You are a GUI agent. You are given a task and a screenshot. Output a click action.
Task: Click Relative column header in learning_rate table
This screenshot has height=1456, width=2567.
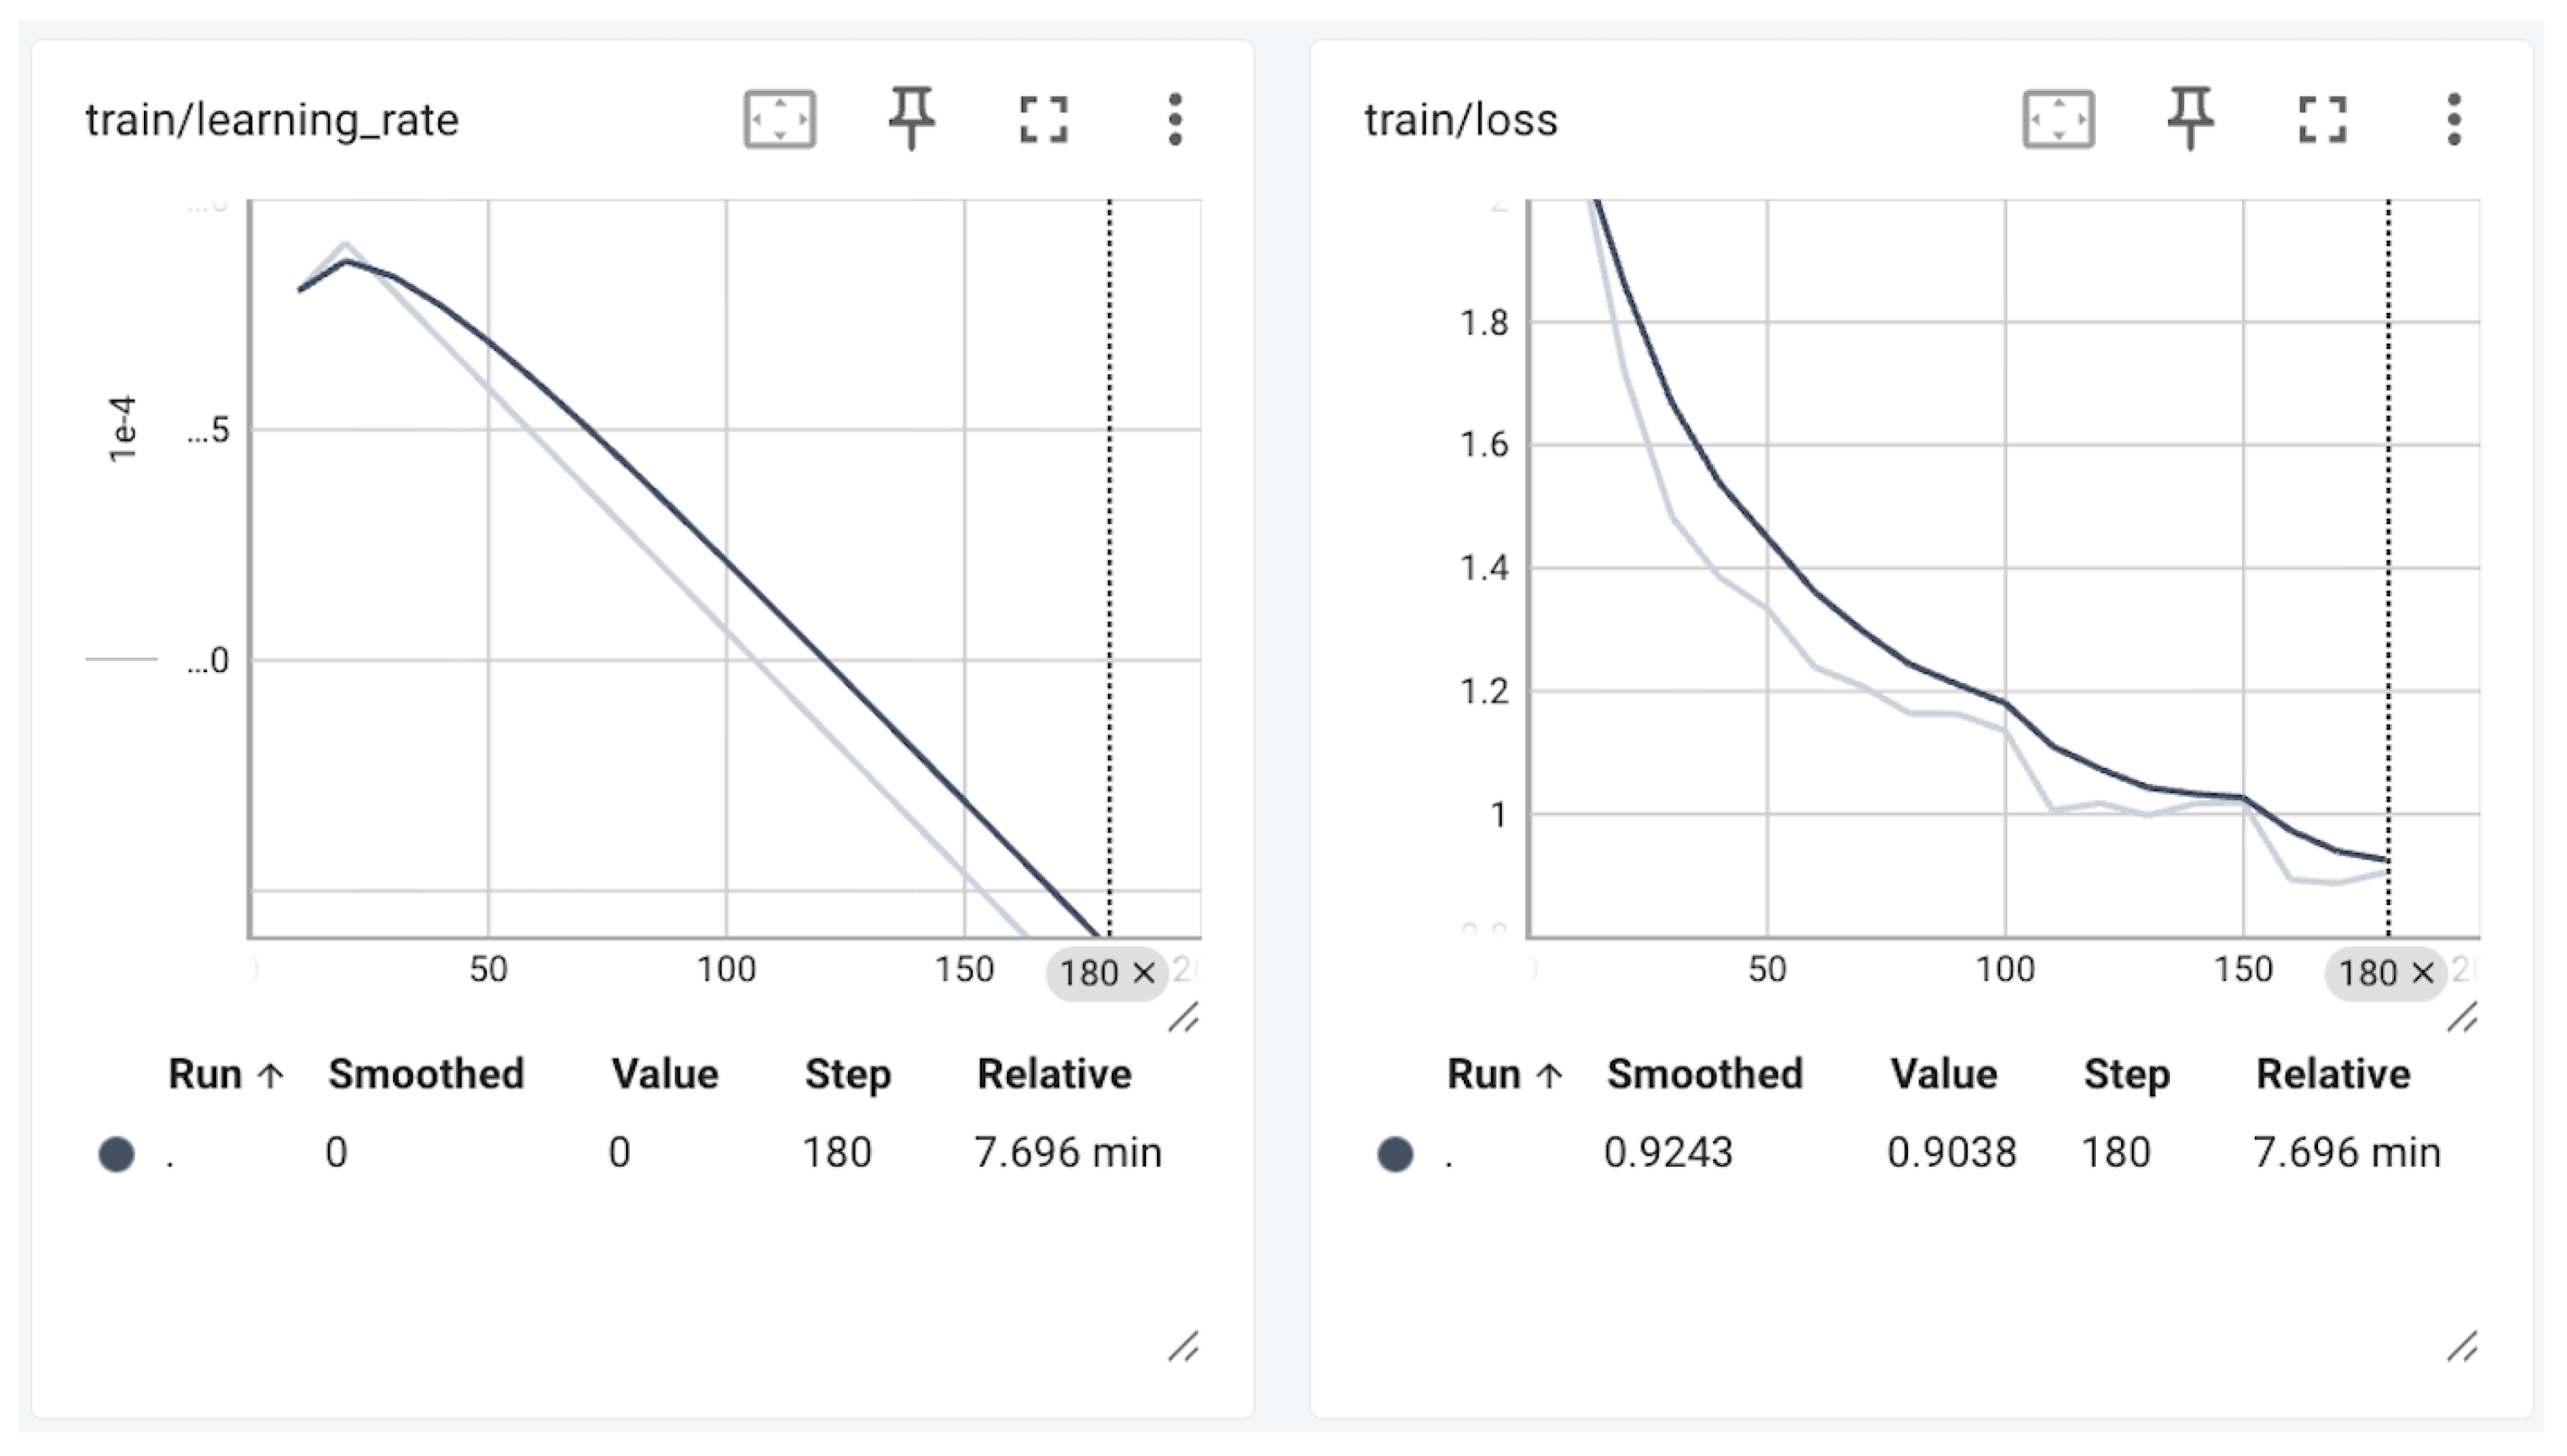pyautogui.click(x=1054, y=1075)
